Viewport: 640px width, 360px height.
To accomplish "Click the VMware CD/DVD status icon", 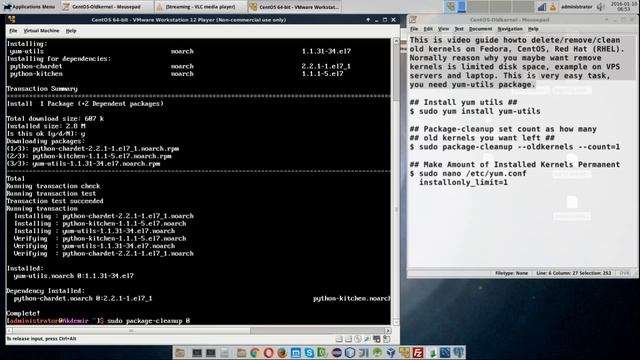I will click(358, 339).
